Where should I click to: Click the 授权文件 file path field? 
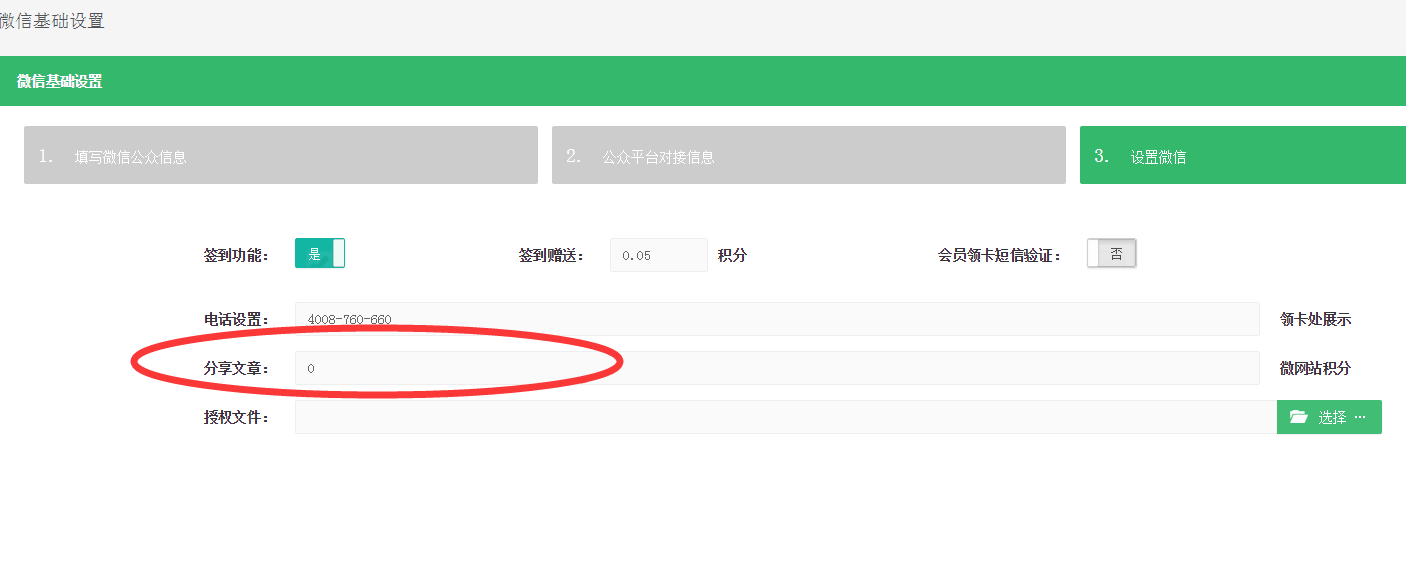(x=786, y=417)
